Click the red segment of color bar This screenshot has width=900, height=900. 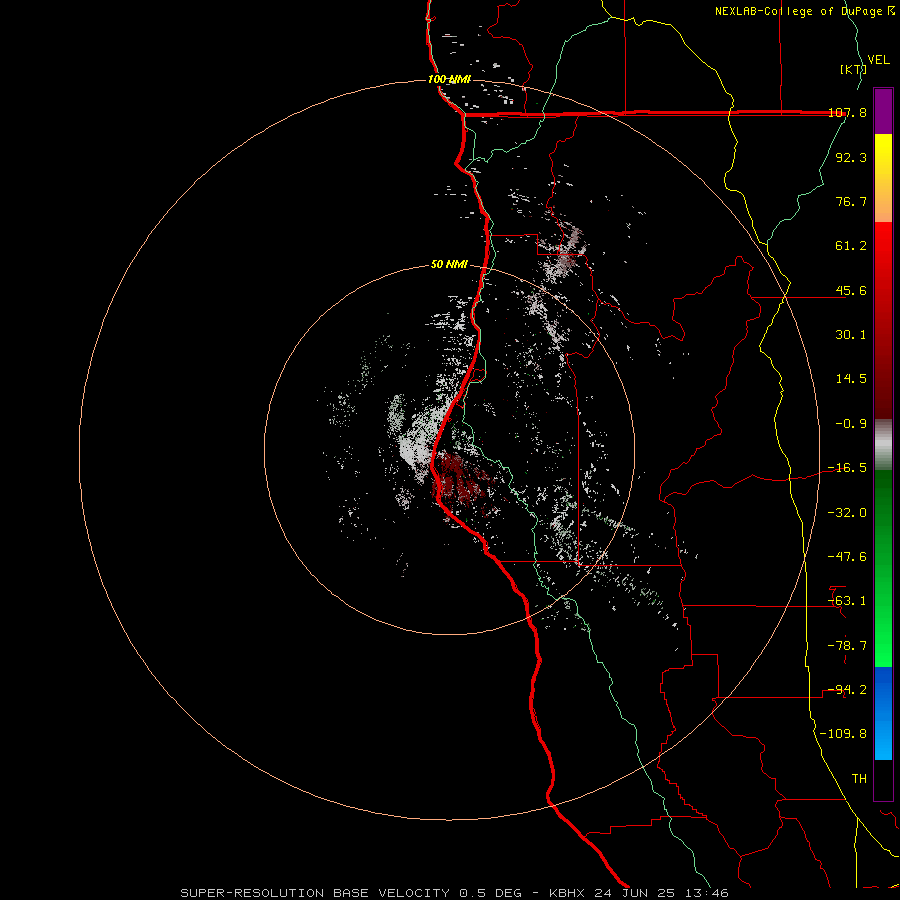click(883, 320)
